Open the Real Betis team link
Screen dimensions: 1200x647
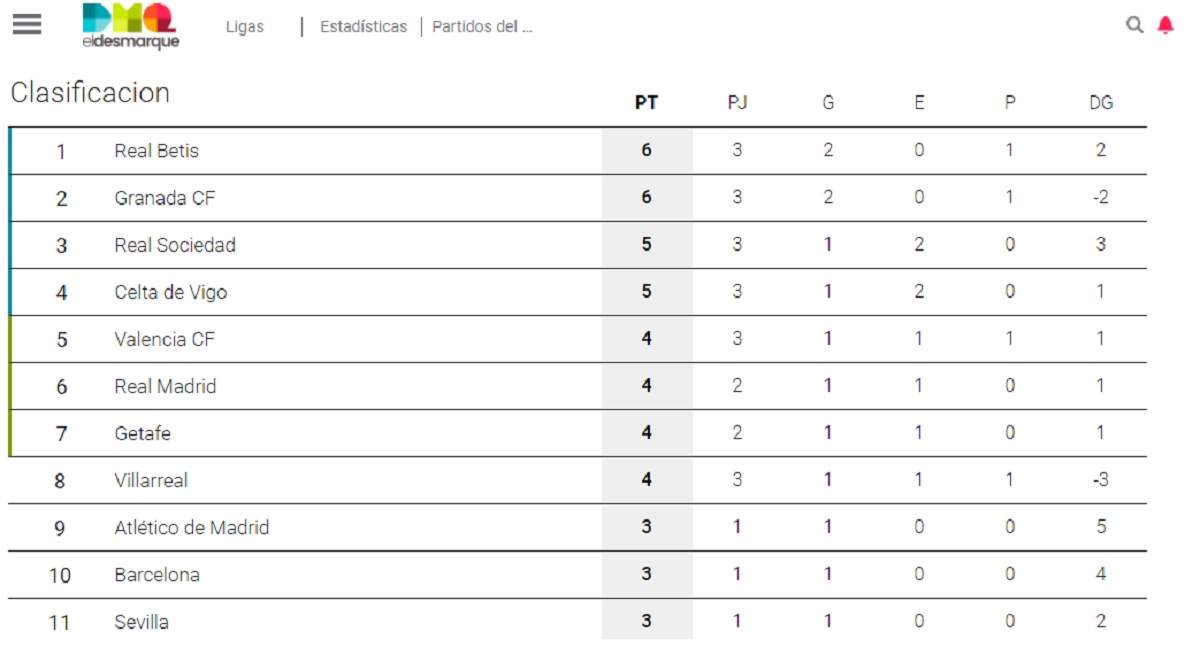pos(157,151)
